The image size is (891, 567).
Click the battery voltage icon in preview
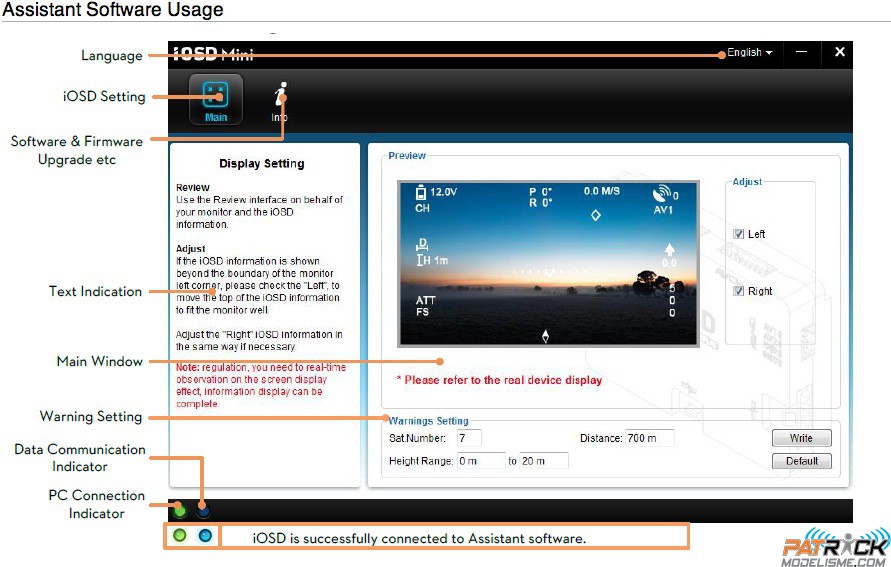[x=421, y=192]
